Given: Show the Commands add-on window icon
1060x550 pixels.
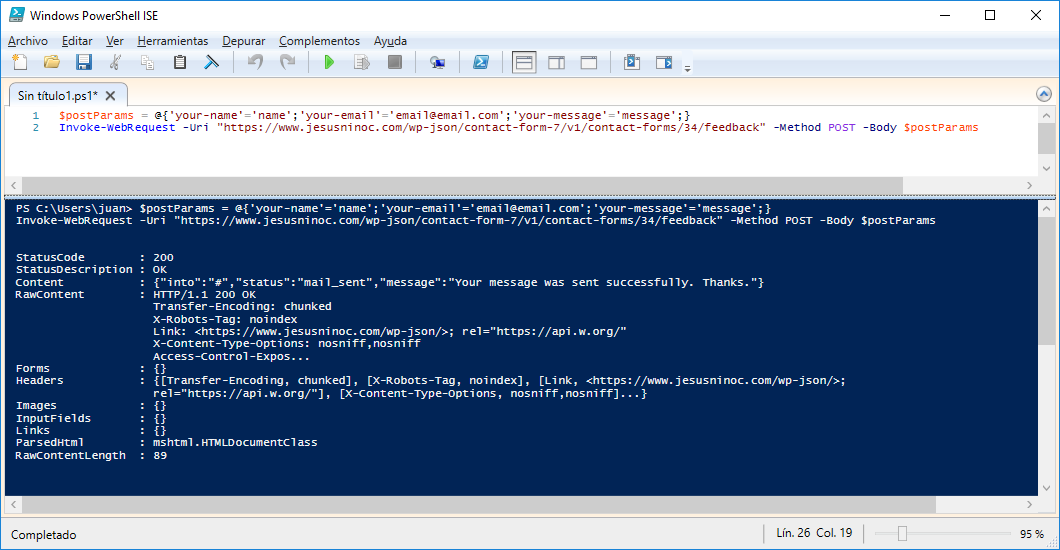Looking at the screenshot, I should pyautogui.click(x=631, y=63).
